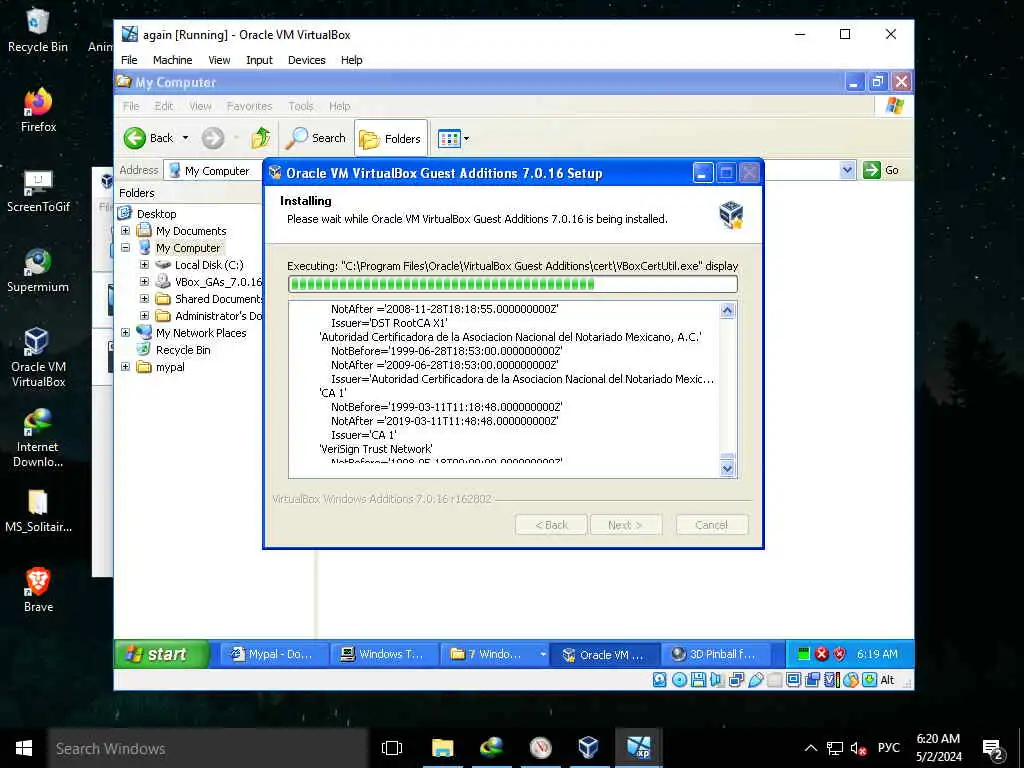Image resolution: width=1024 pixels, height=768 pixels.
Task: Click the CPU virtualization indicator in VirtualBox status bar
Action: point(832,680)
